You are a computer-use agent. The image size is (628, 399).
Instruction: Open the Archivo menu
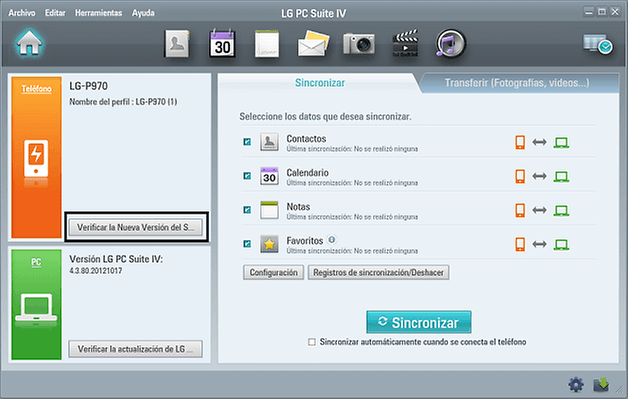22,13
